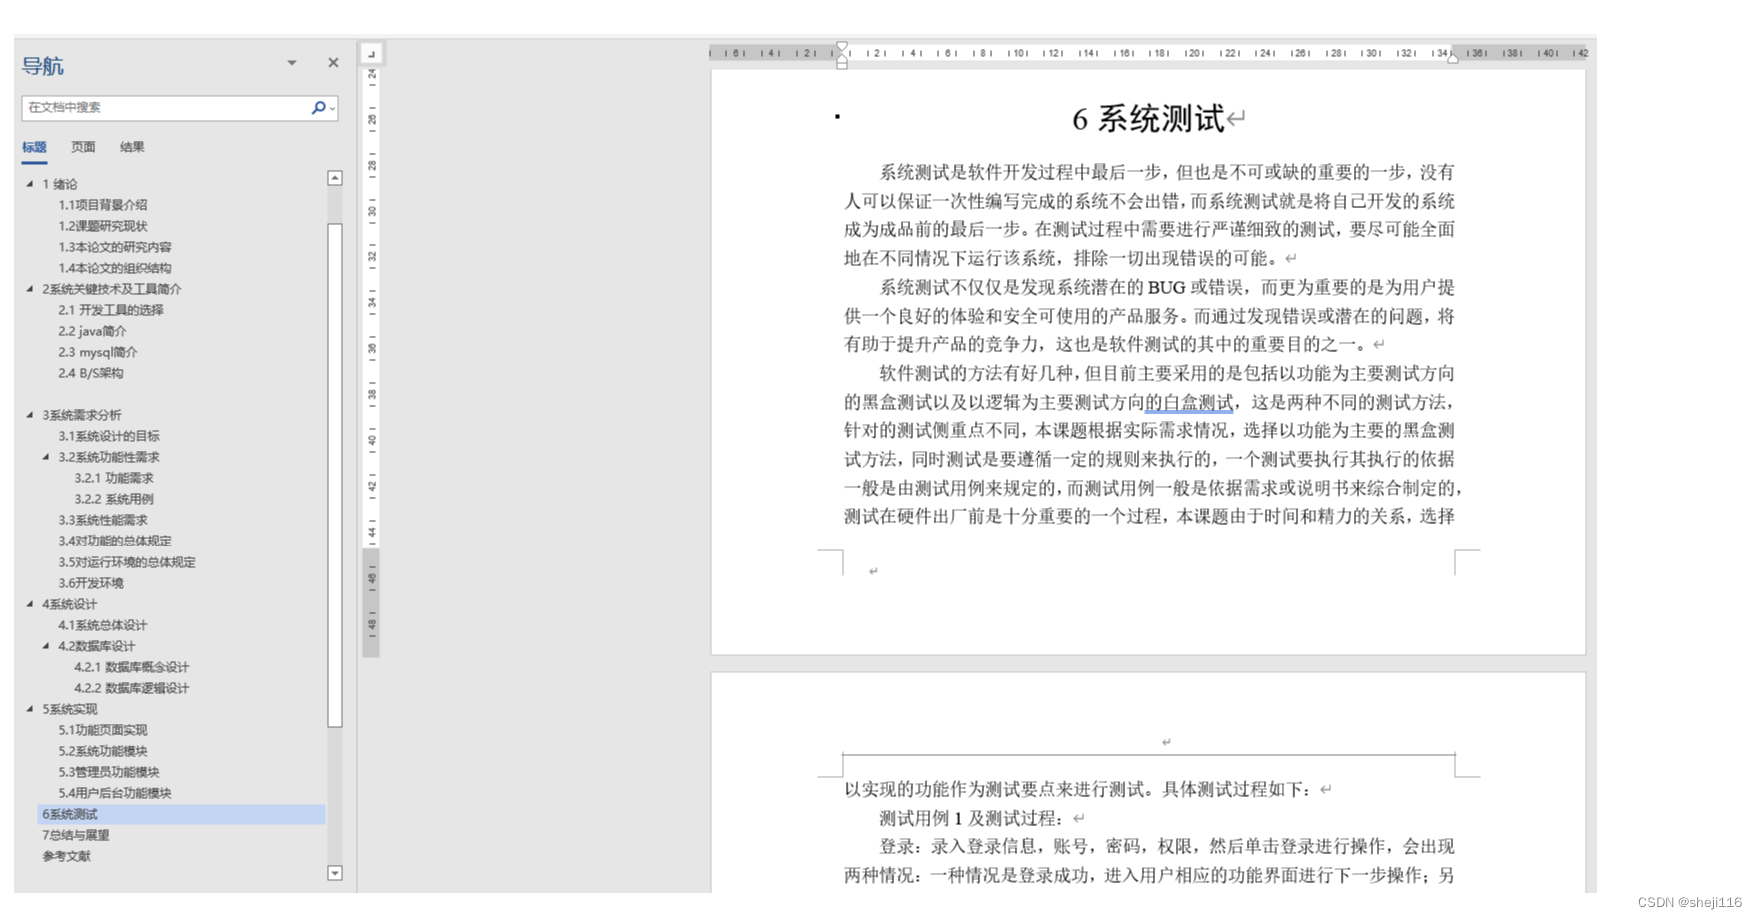Click the scroll-up arrow of navigation scrollbar

point(335,177)
